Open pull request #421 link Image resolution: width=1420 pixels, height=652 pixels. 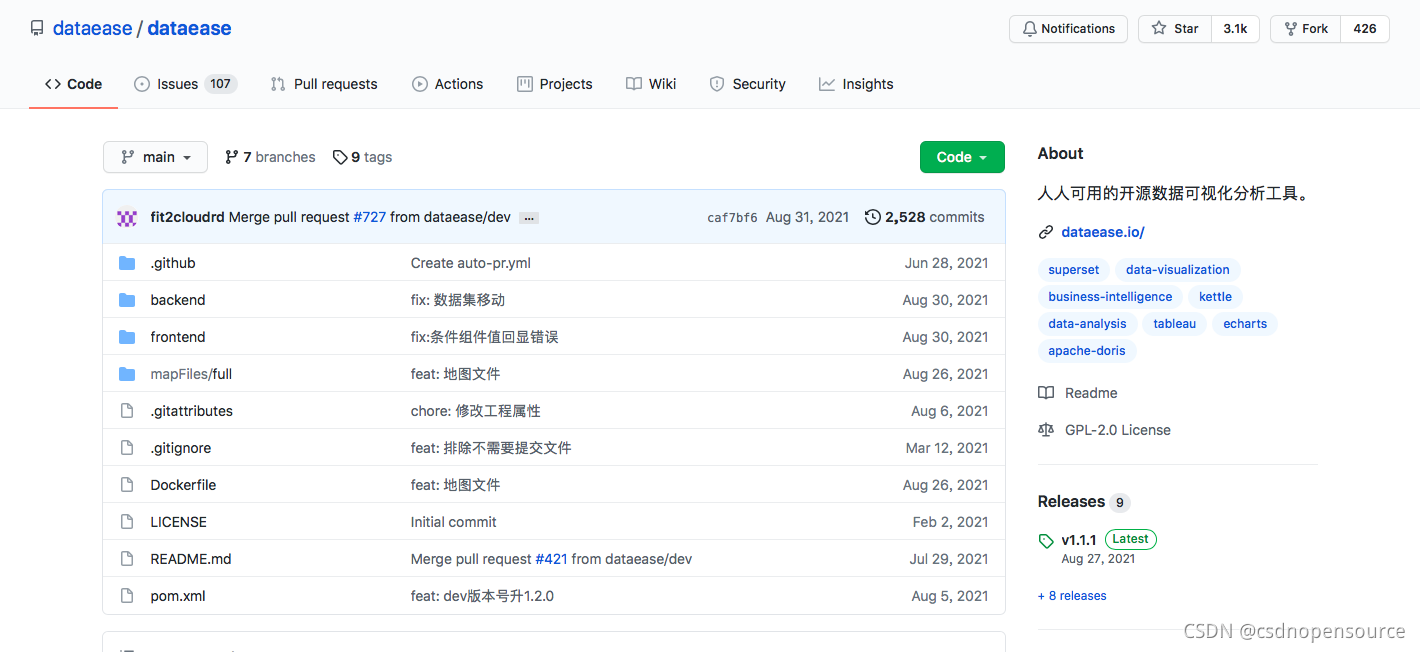pyautogui.click(x=551, y=559)
